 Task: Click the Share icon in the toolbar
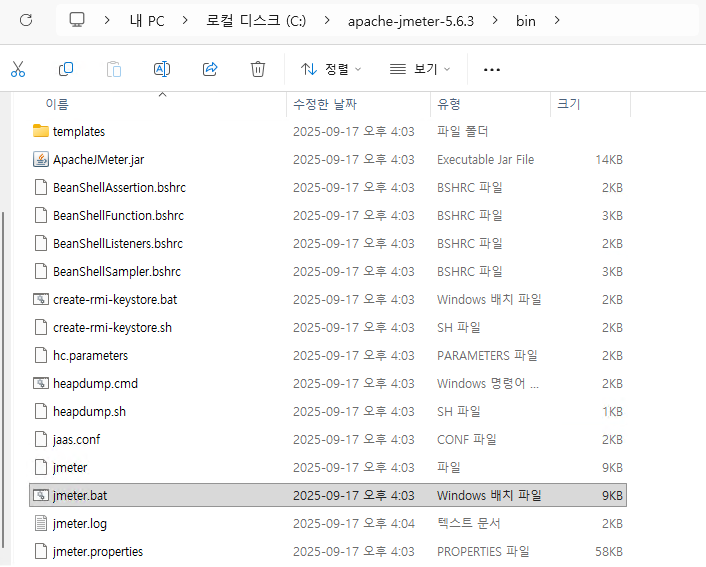[210, 69]
